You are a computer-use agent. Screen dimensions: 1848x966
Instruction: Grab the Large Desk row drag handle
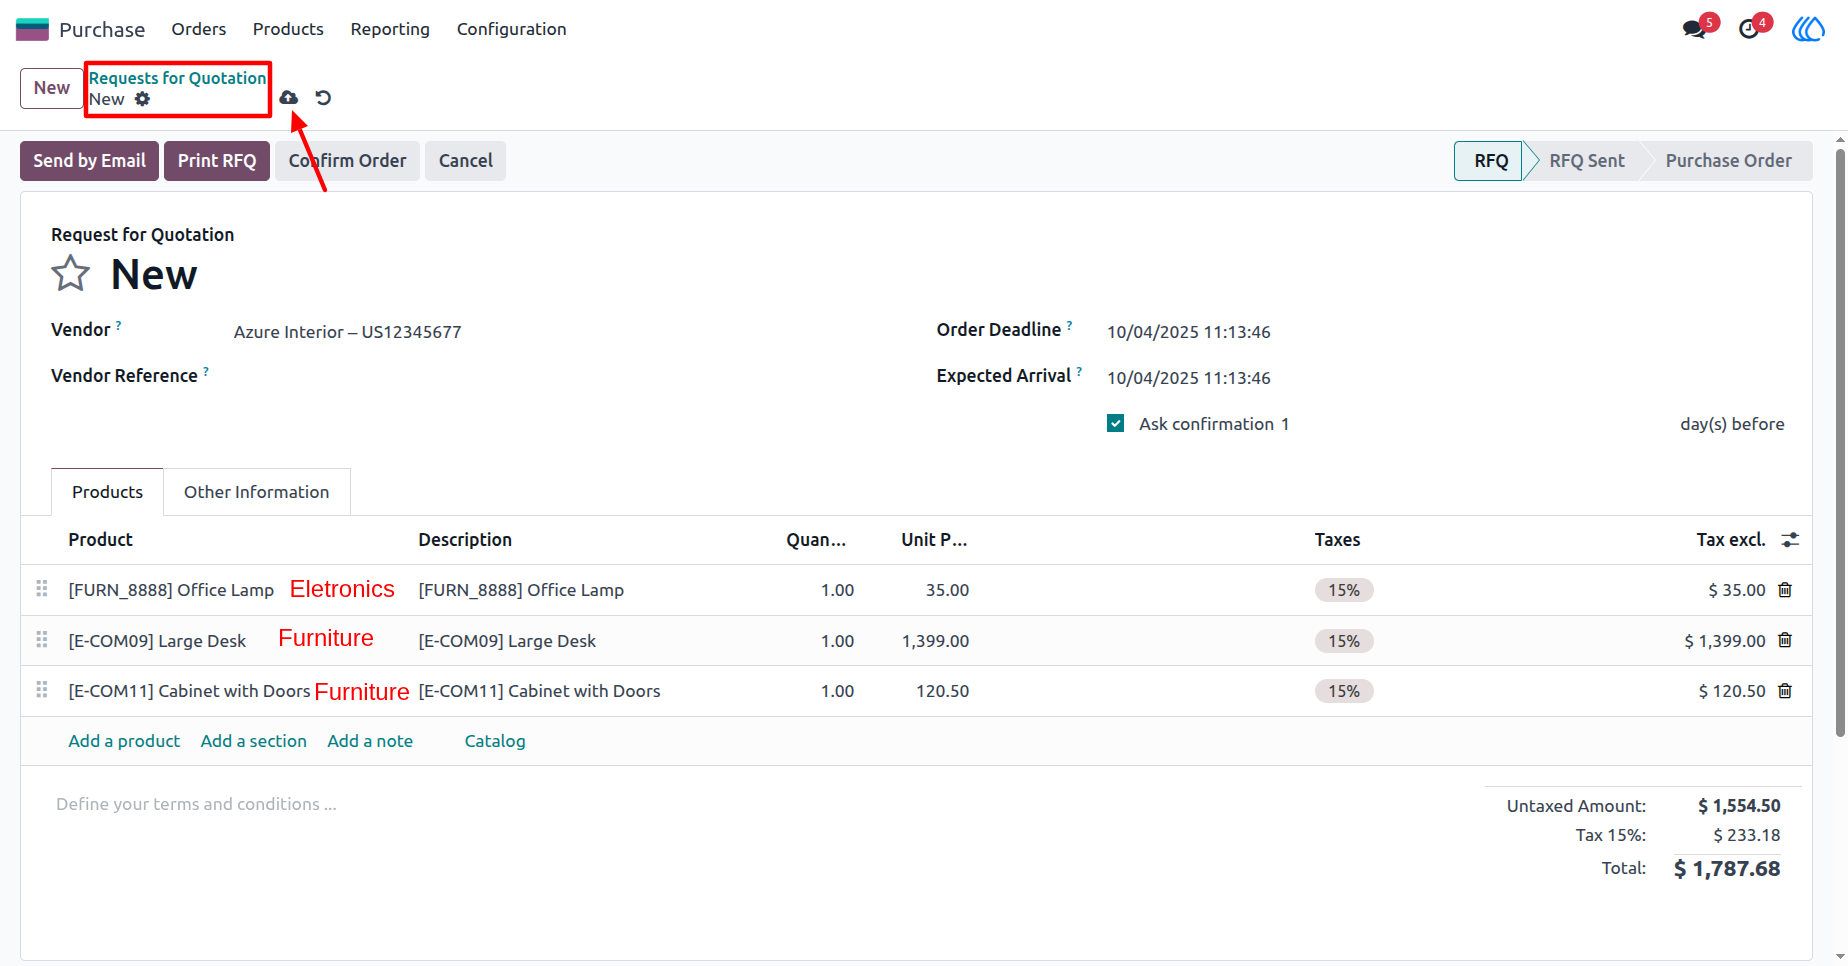(x=42, y=639)
